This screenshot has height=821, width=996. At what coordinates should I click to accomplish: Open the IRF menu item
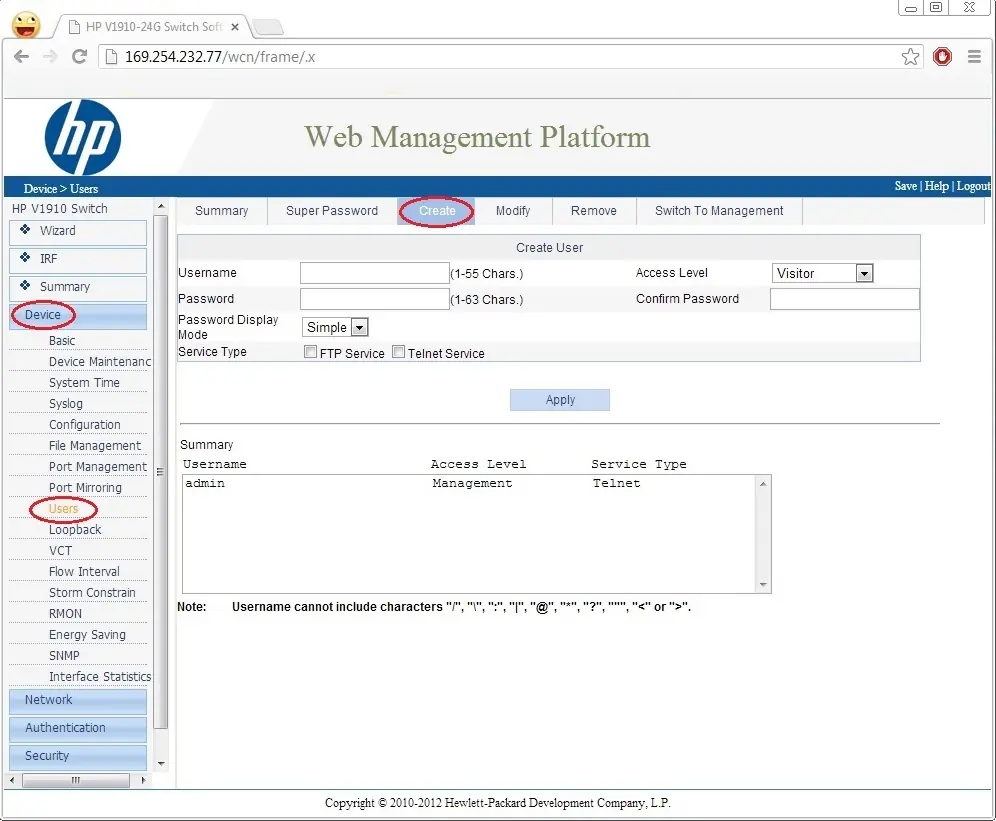(x=77, y=259)
